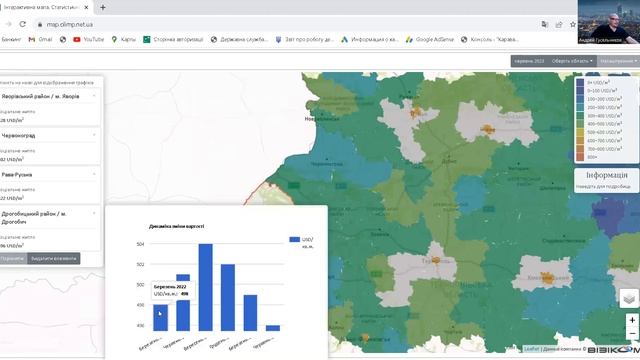Screen dimensions: 640x360
Task: Click the Яворівський район / м. Яворів title
Action: [x=40, y=96]
